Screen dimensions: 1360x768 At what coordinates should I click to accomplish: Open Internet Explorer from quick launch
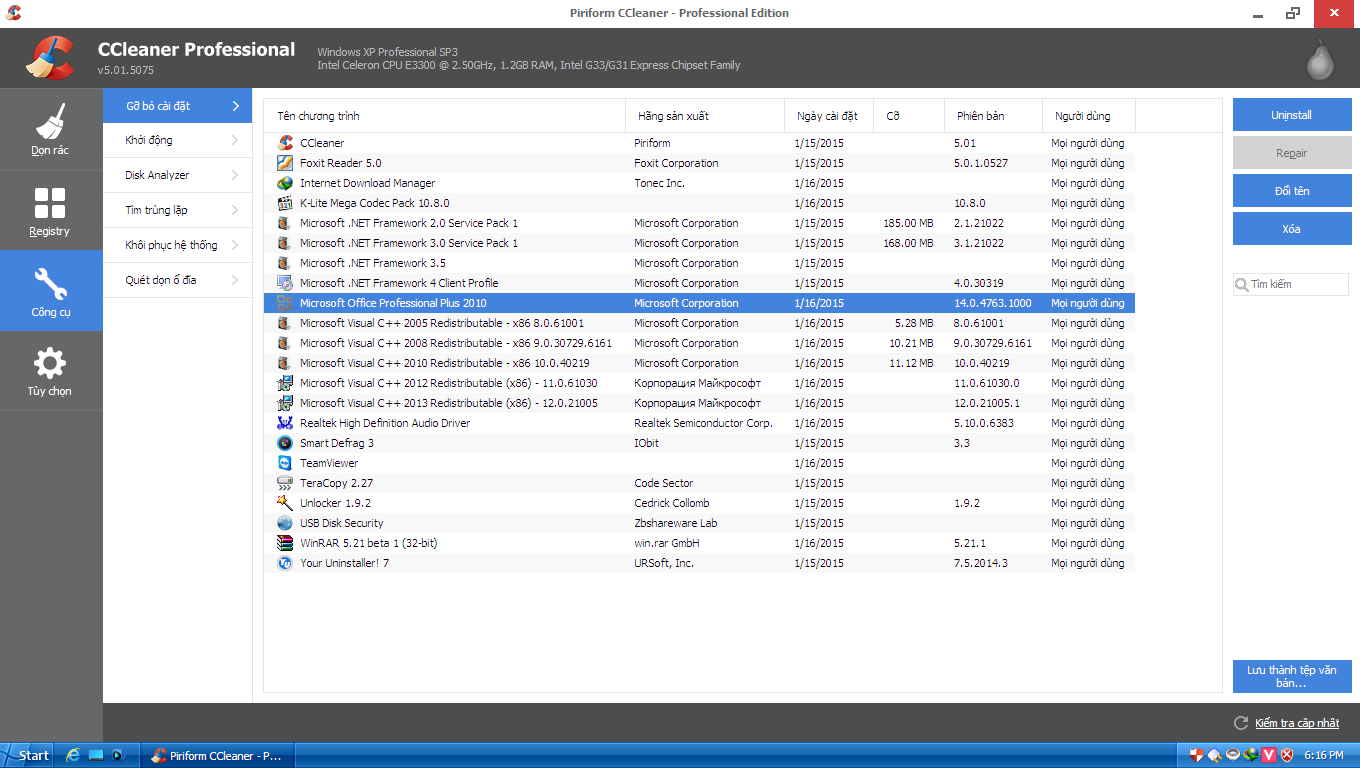point(72,755)
